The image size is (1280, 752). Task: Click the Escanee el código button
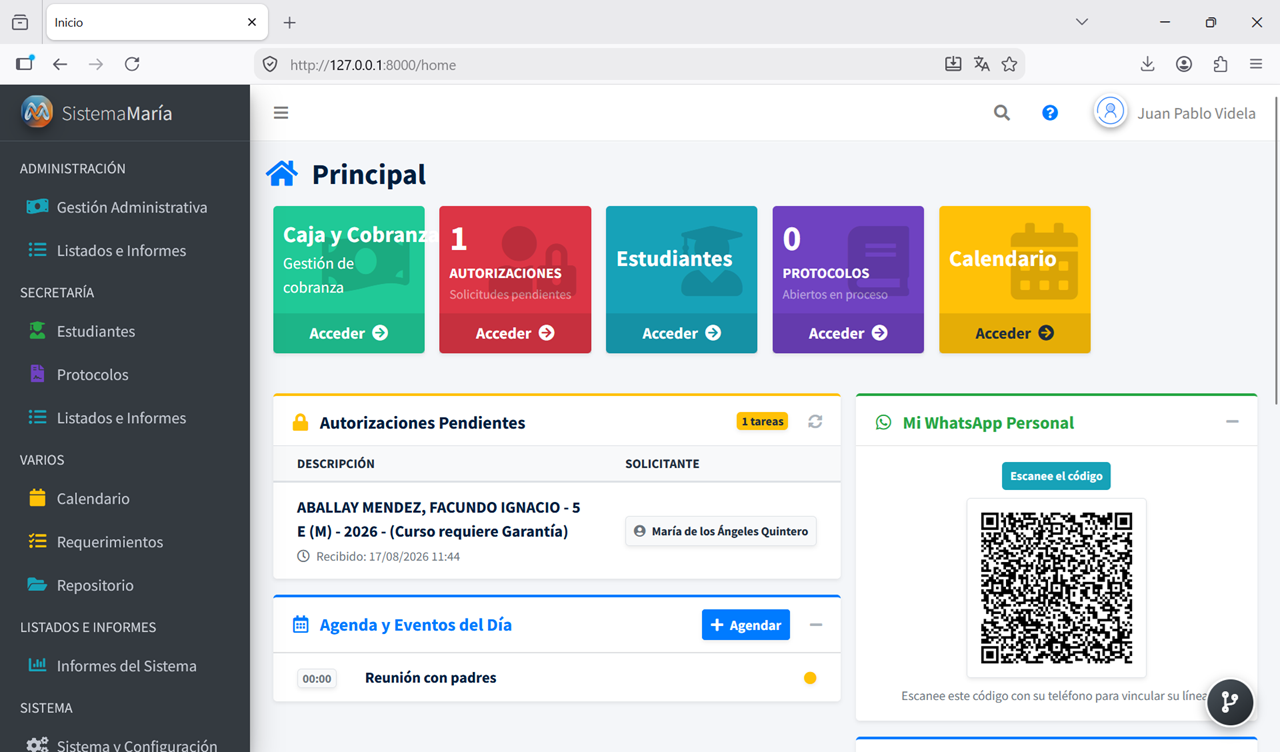coord(1056,476)
